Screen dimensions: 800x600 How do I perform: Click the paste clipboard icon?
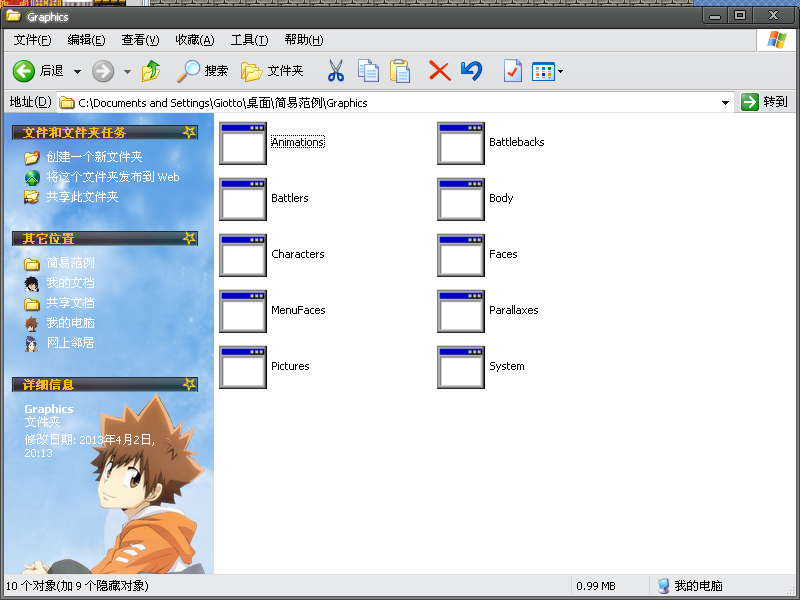pos(399,71)
